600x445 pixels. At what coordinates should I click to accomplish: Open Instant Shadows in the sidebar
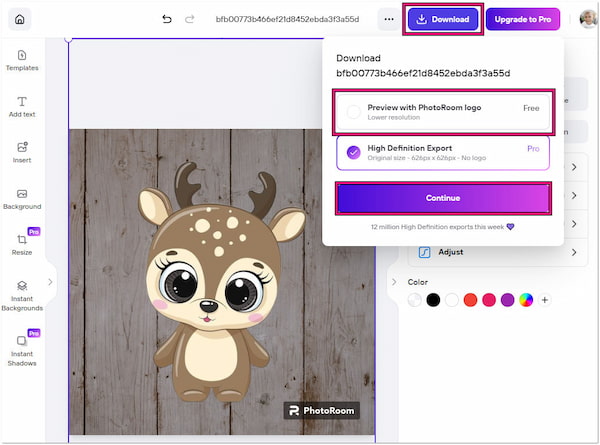coord(22,347)
